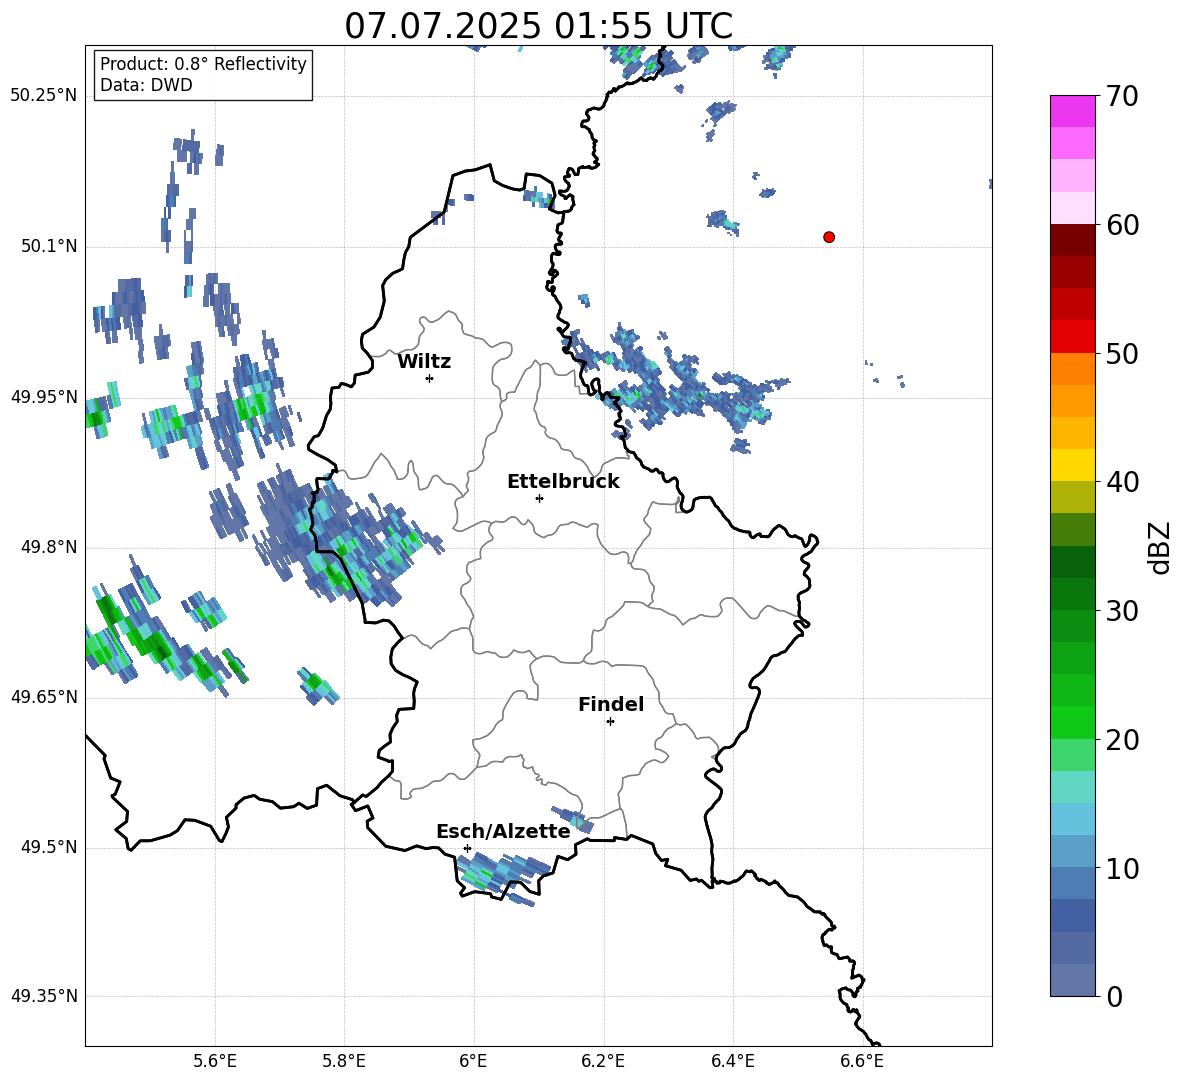Viewport: 1184px width, 1081px height.
Task: Pick the dark red colorbar segment below 60
Action: pos(1073,240)
